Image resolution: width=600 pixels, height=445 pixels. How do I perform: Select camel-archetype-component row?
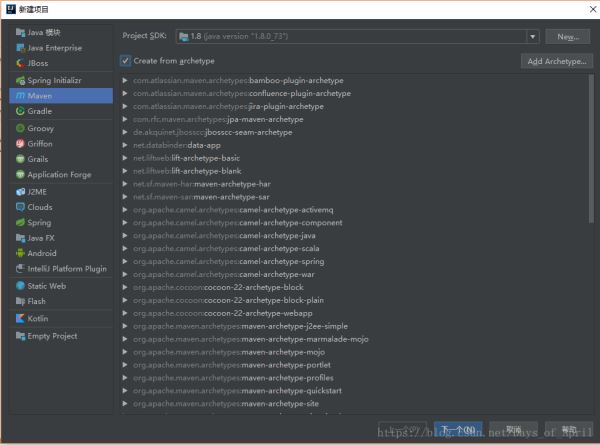pyautogui.click(x=354, y=223)
